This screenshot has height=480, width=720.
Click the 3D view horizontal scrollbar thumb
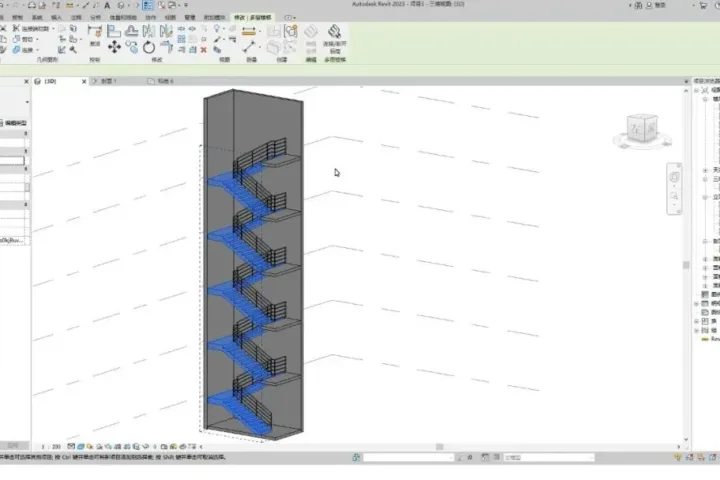coord(439,446)
